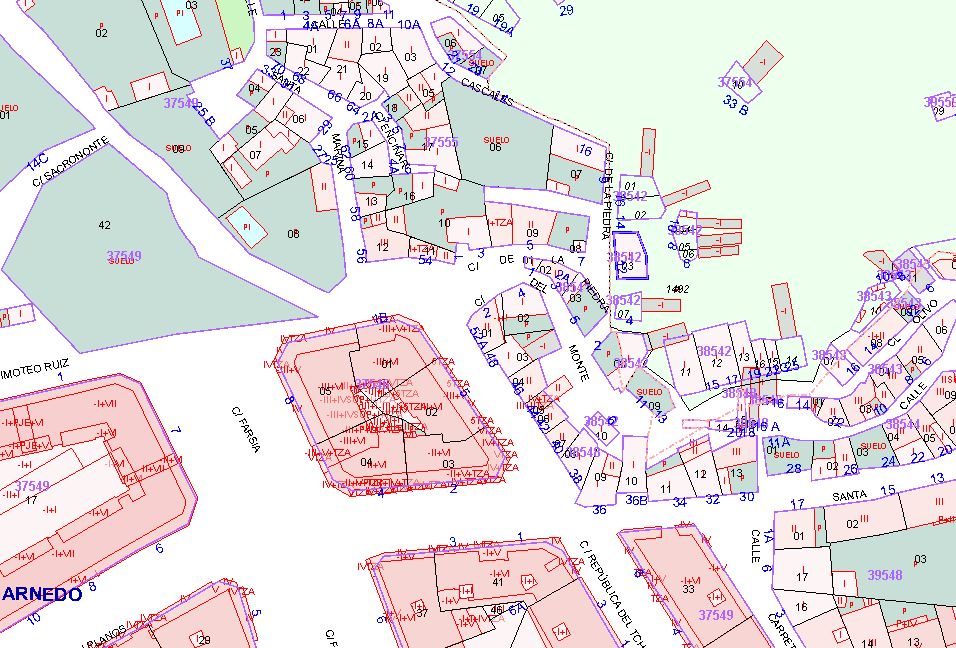Select large green parcel number 42
This screenshot has width=956, height=648.
[x=104, y=225]
